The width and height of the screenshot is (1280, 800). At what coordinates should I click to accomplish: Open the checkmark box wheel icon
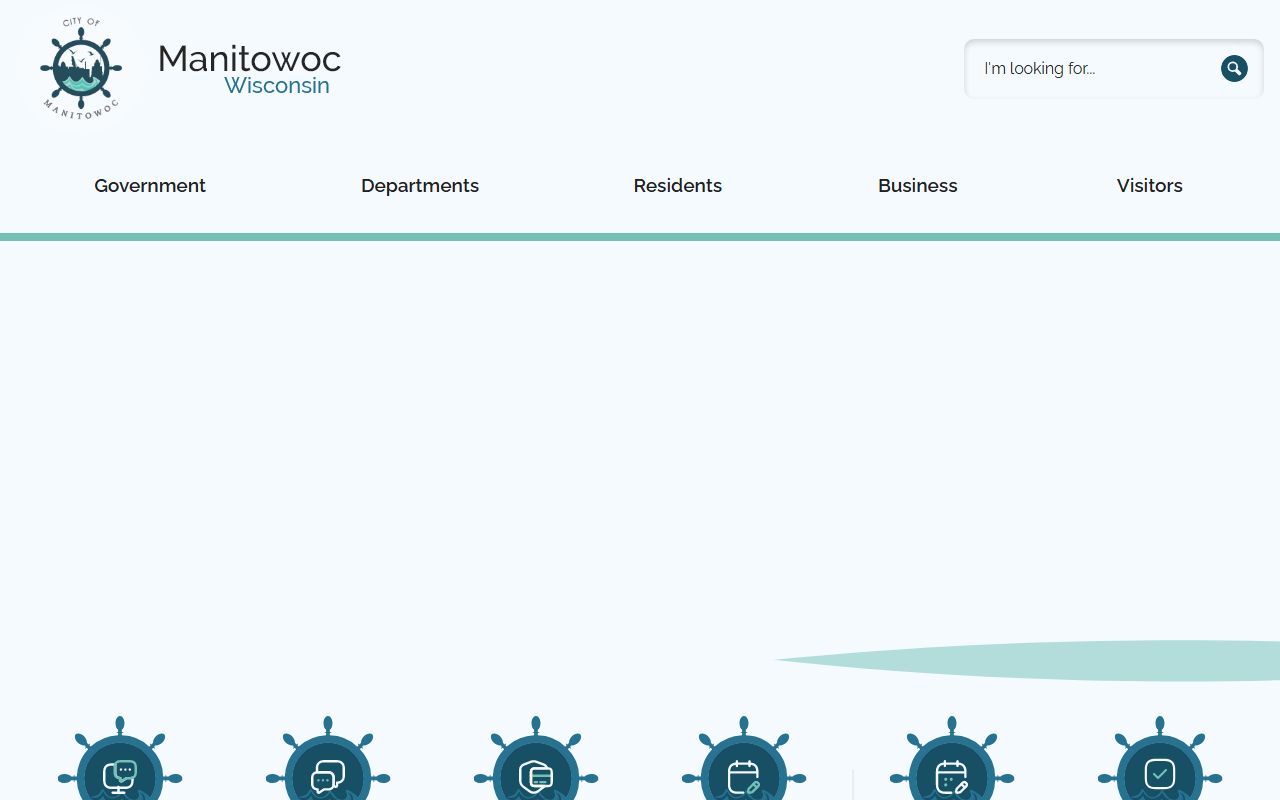click(1160, 760)
